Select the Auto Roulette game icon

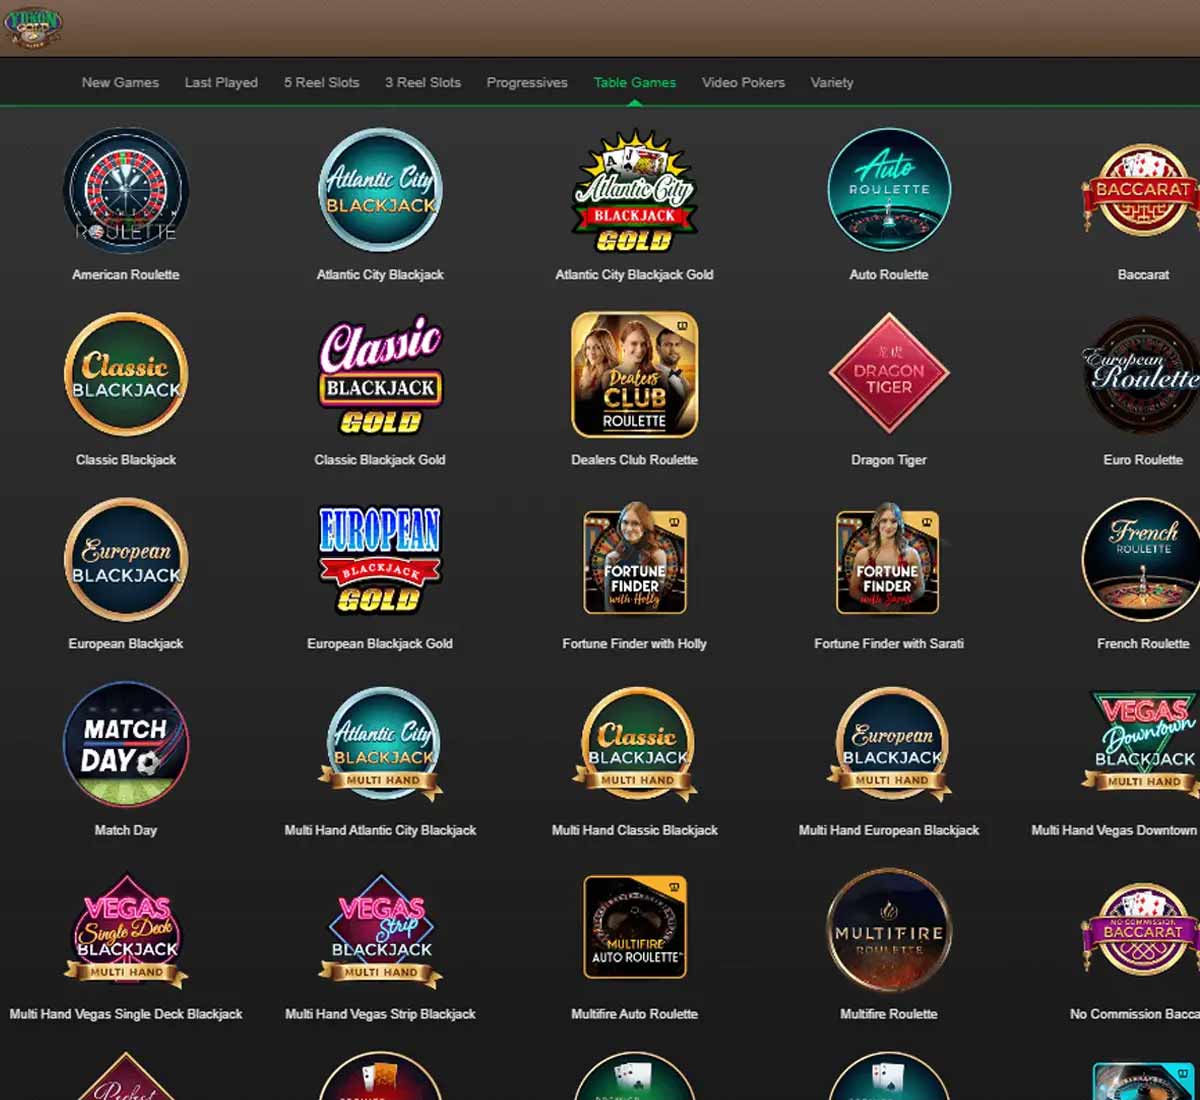(x=888, y=192)
